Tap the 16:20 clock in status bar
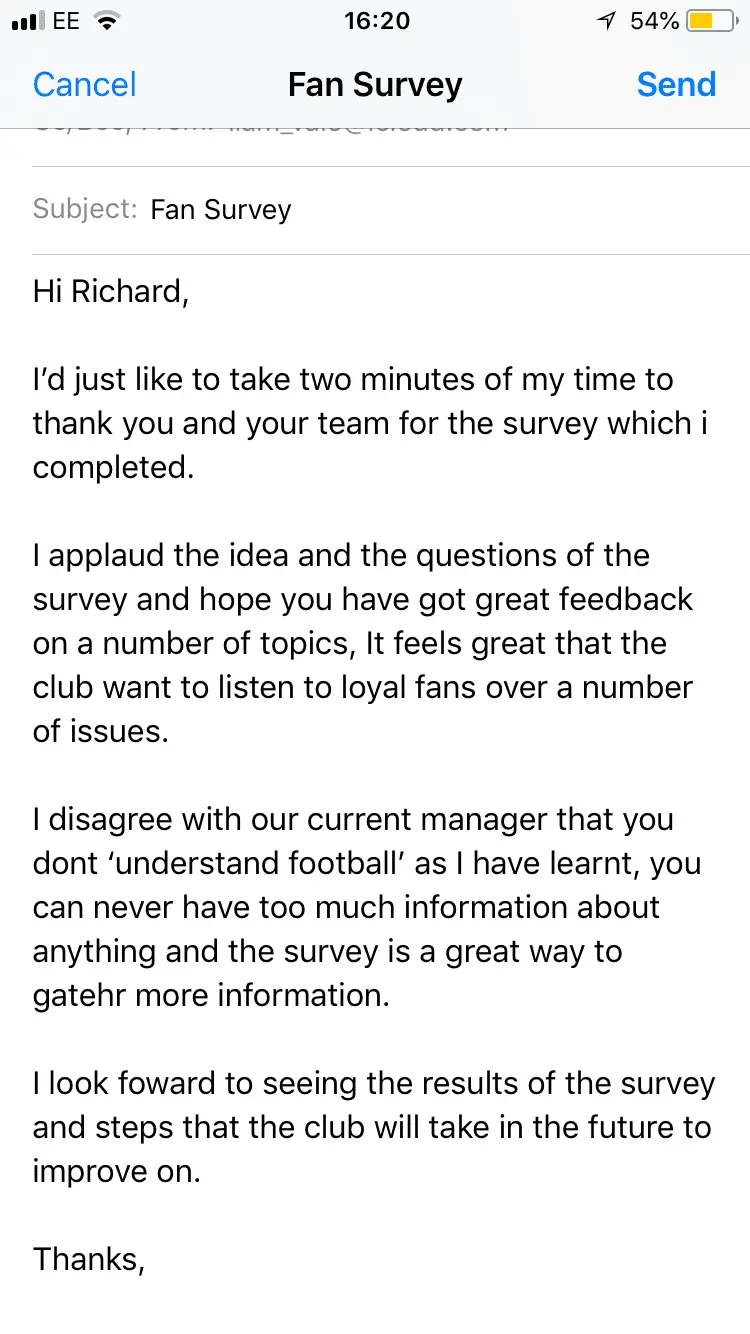 (x=376, y=21)
